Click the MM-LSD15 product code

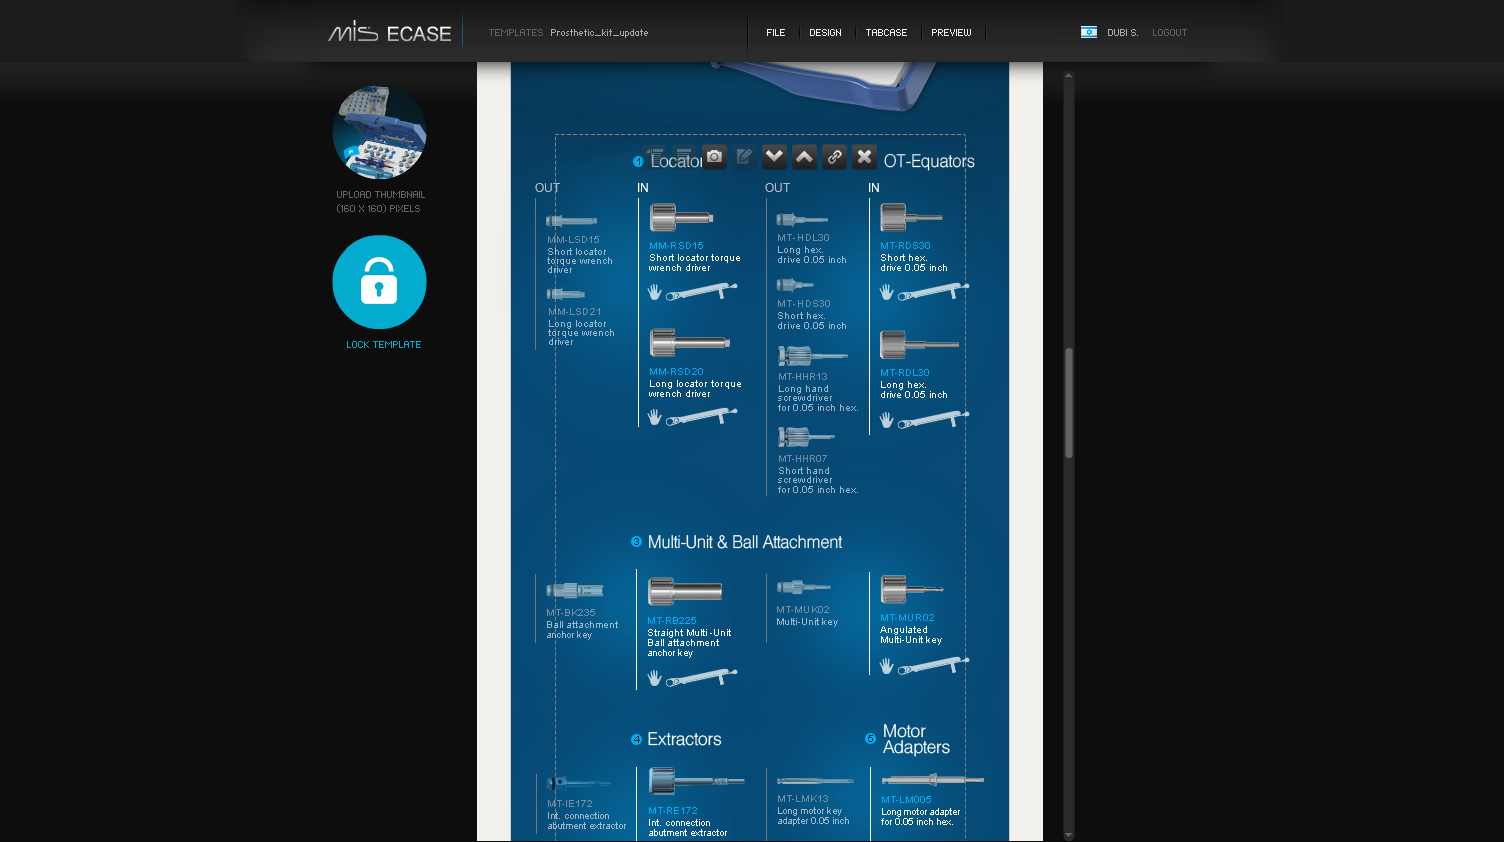574,240
